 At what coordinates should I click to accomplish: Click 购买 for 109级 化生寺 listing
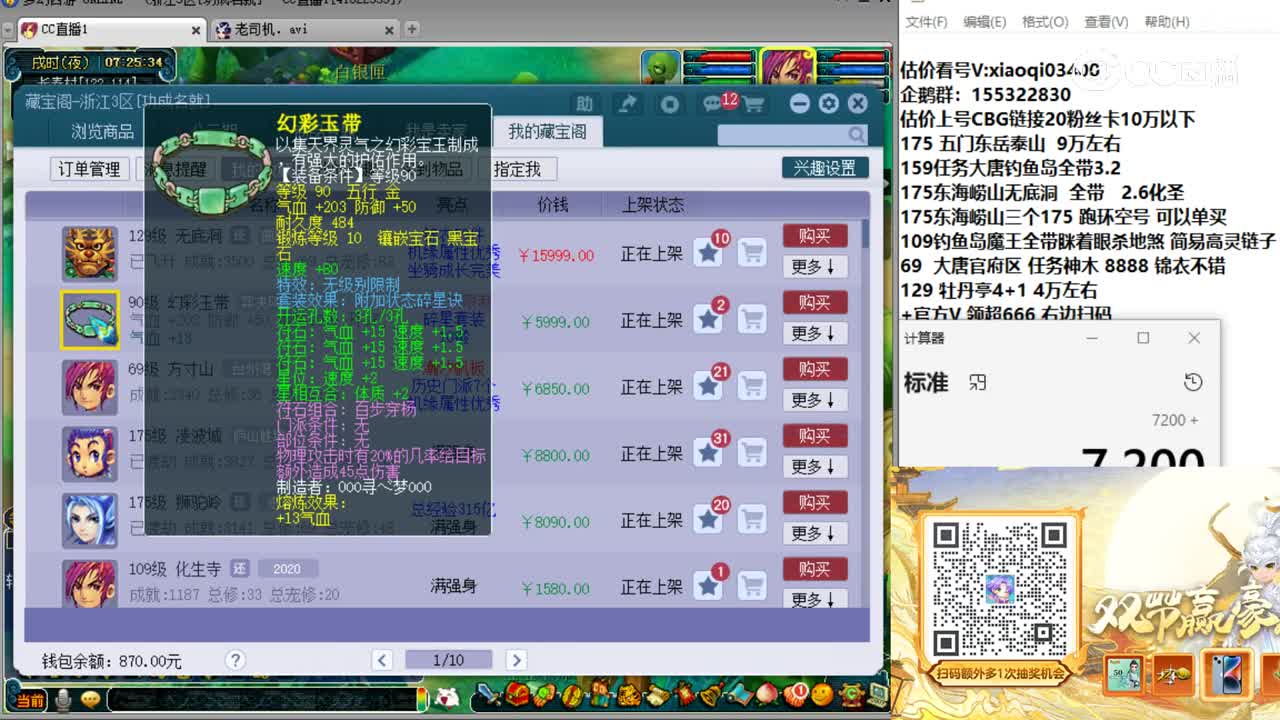(x=815, y=569)
